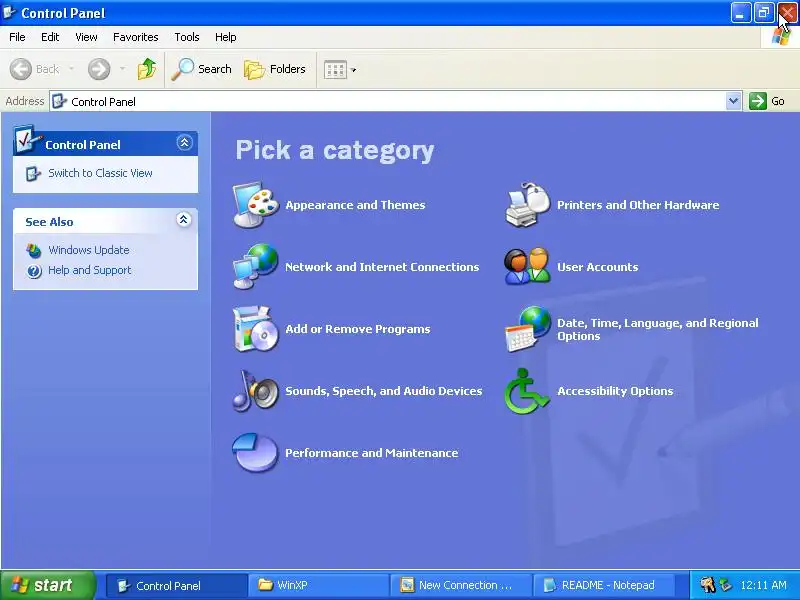
Task: Expand the Address bar dropdown list
Action: [x=733, y=101]
